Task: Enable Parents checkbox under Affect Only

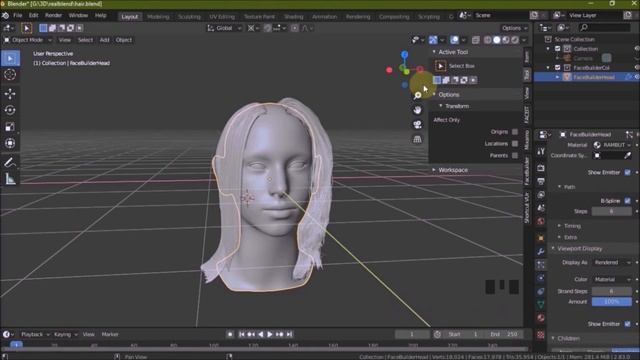Action: (x=515, y=156)
